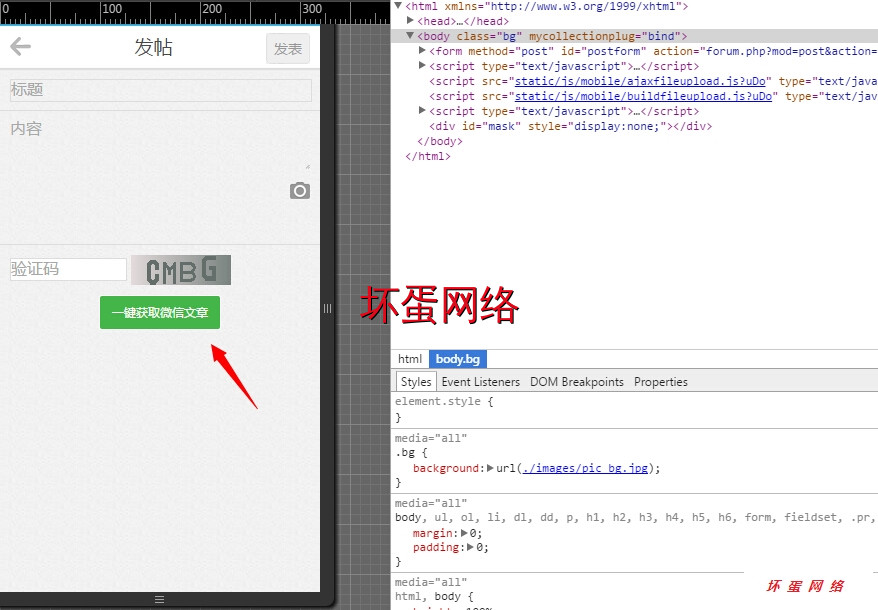The image size is (878, 610).
Task: Expand the inline script node above div#mask
Action: (422, 110)
